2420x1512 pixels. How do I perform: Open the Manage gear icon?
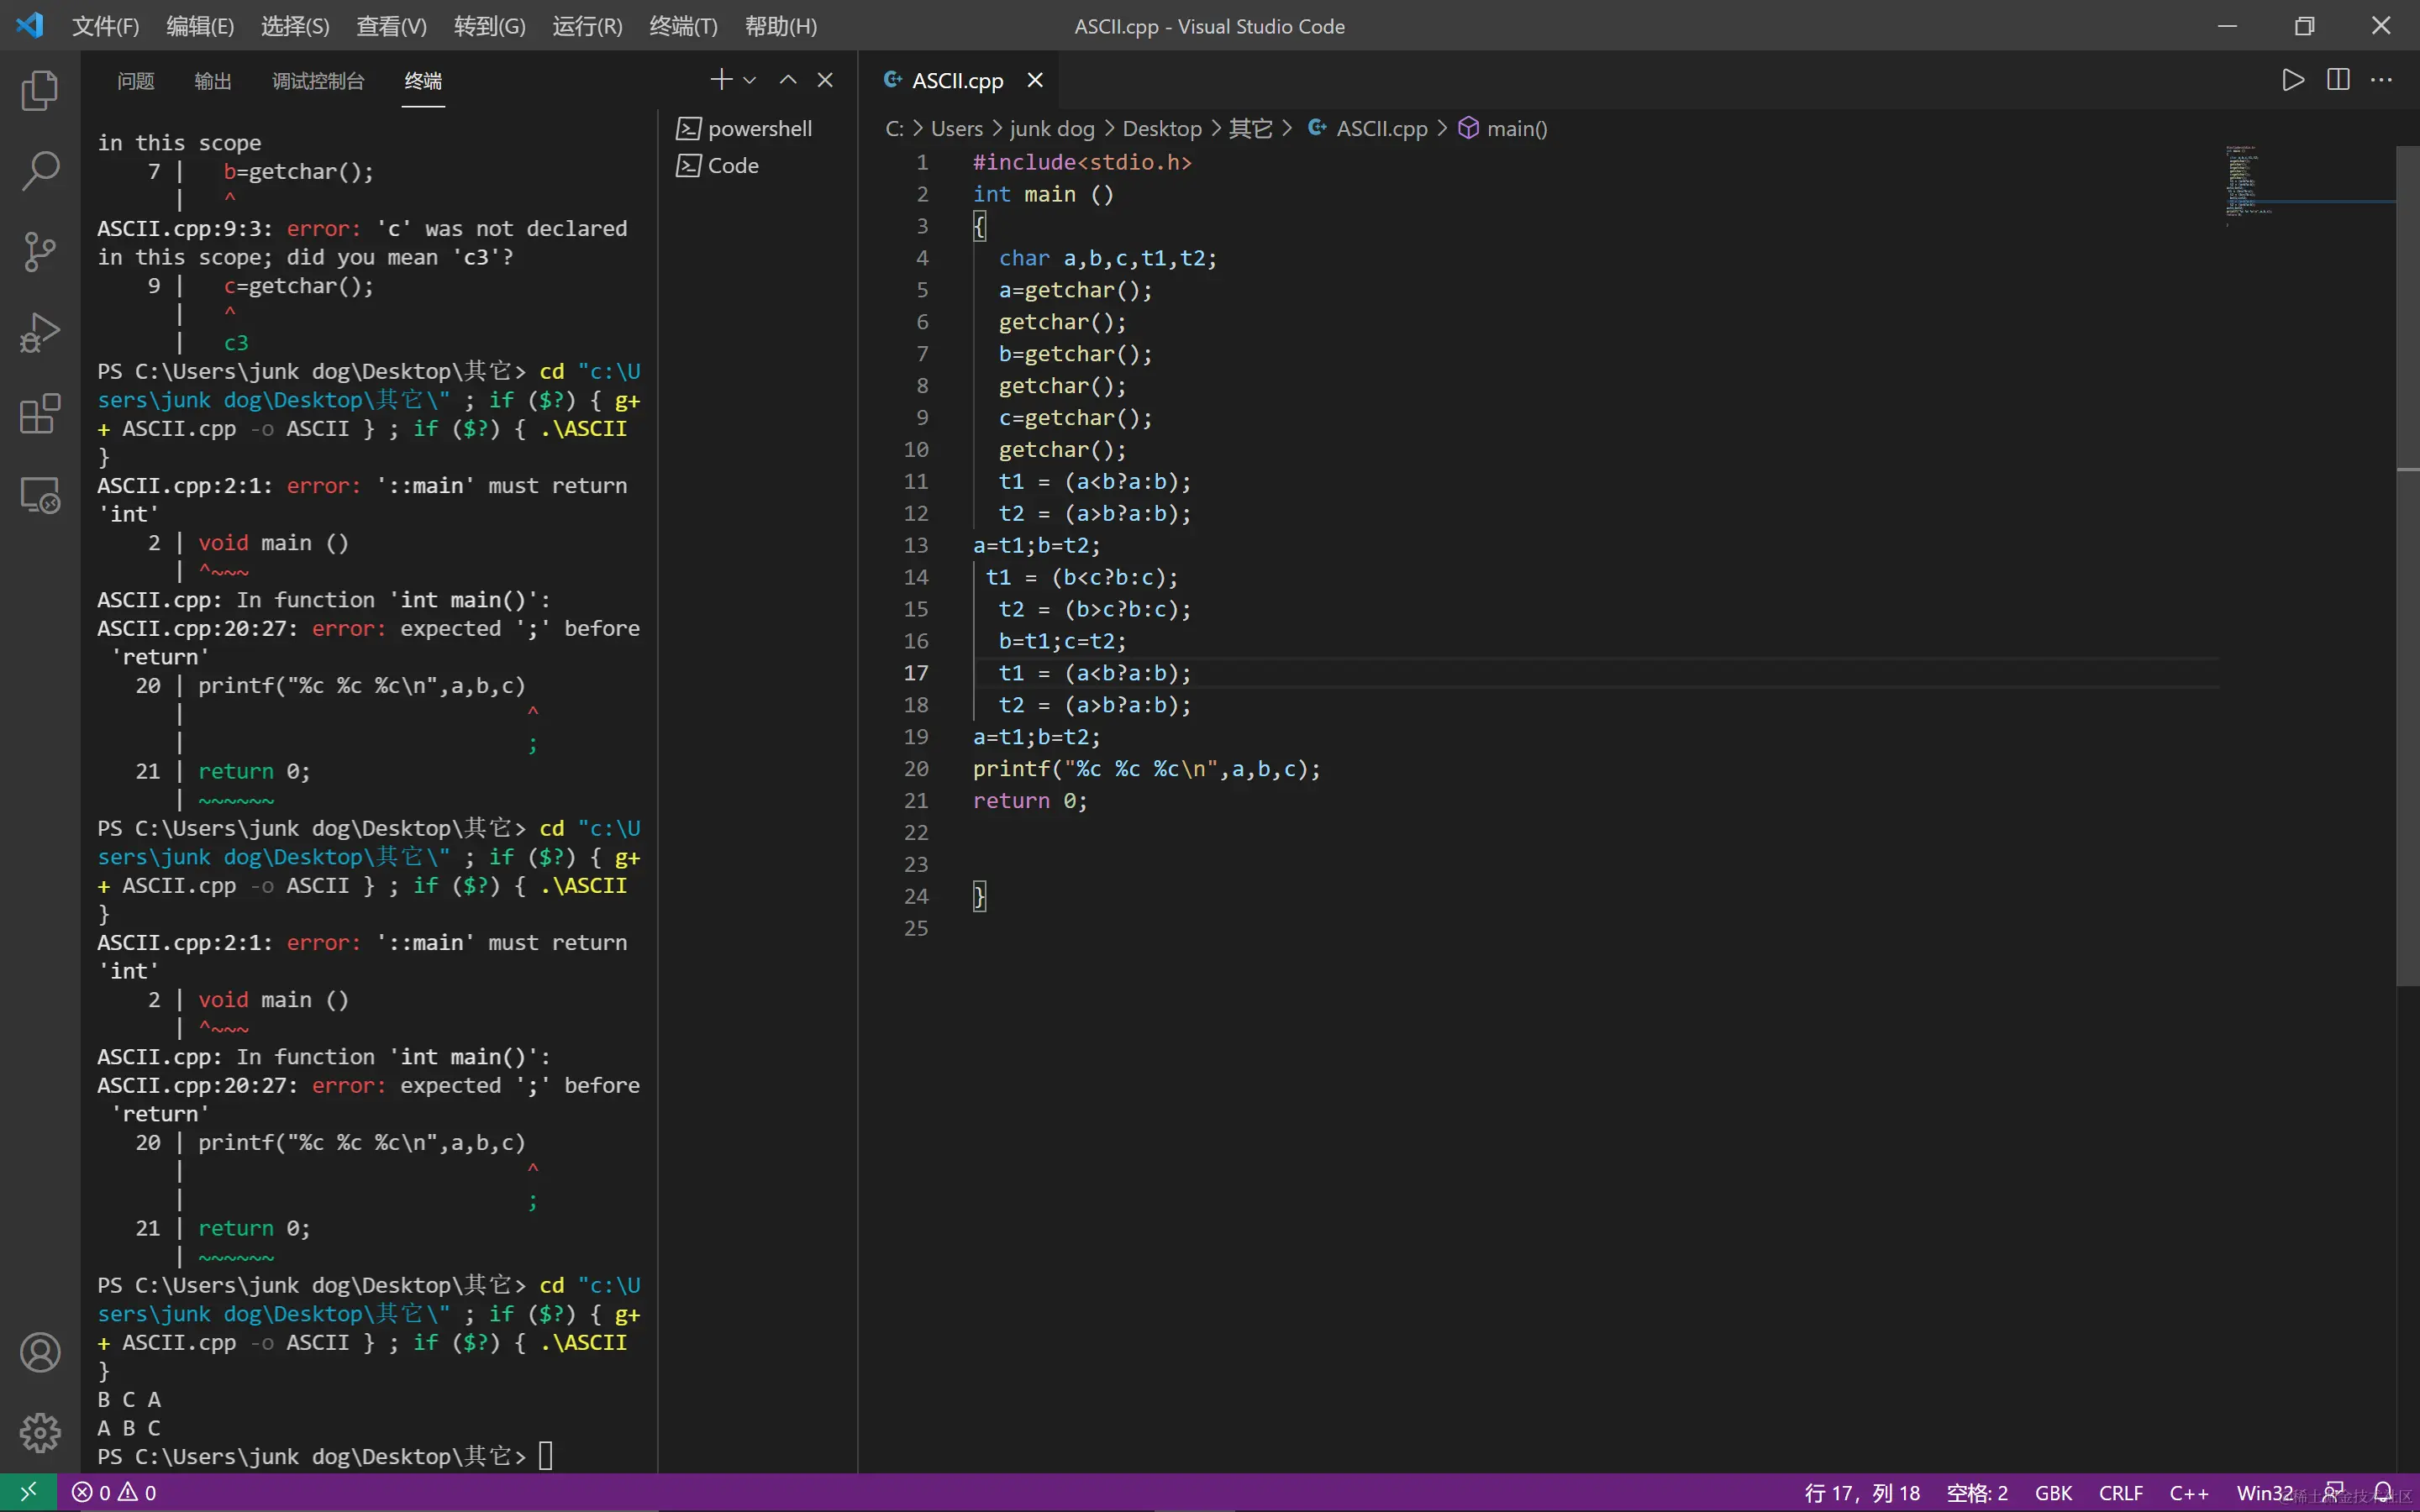(40, 1433)
